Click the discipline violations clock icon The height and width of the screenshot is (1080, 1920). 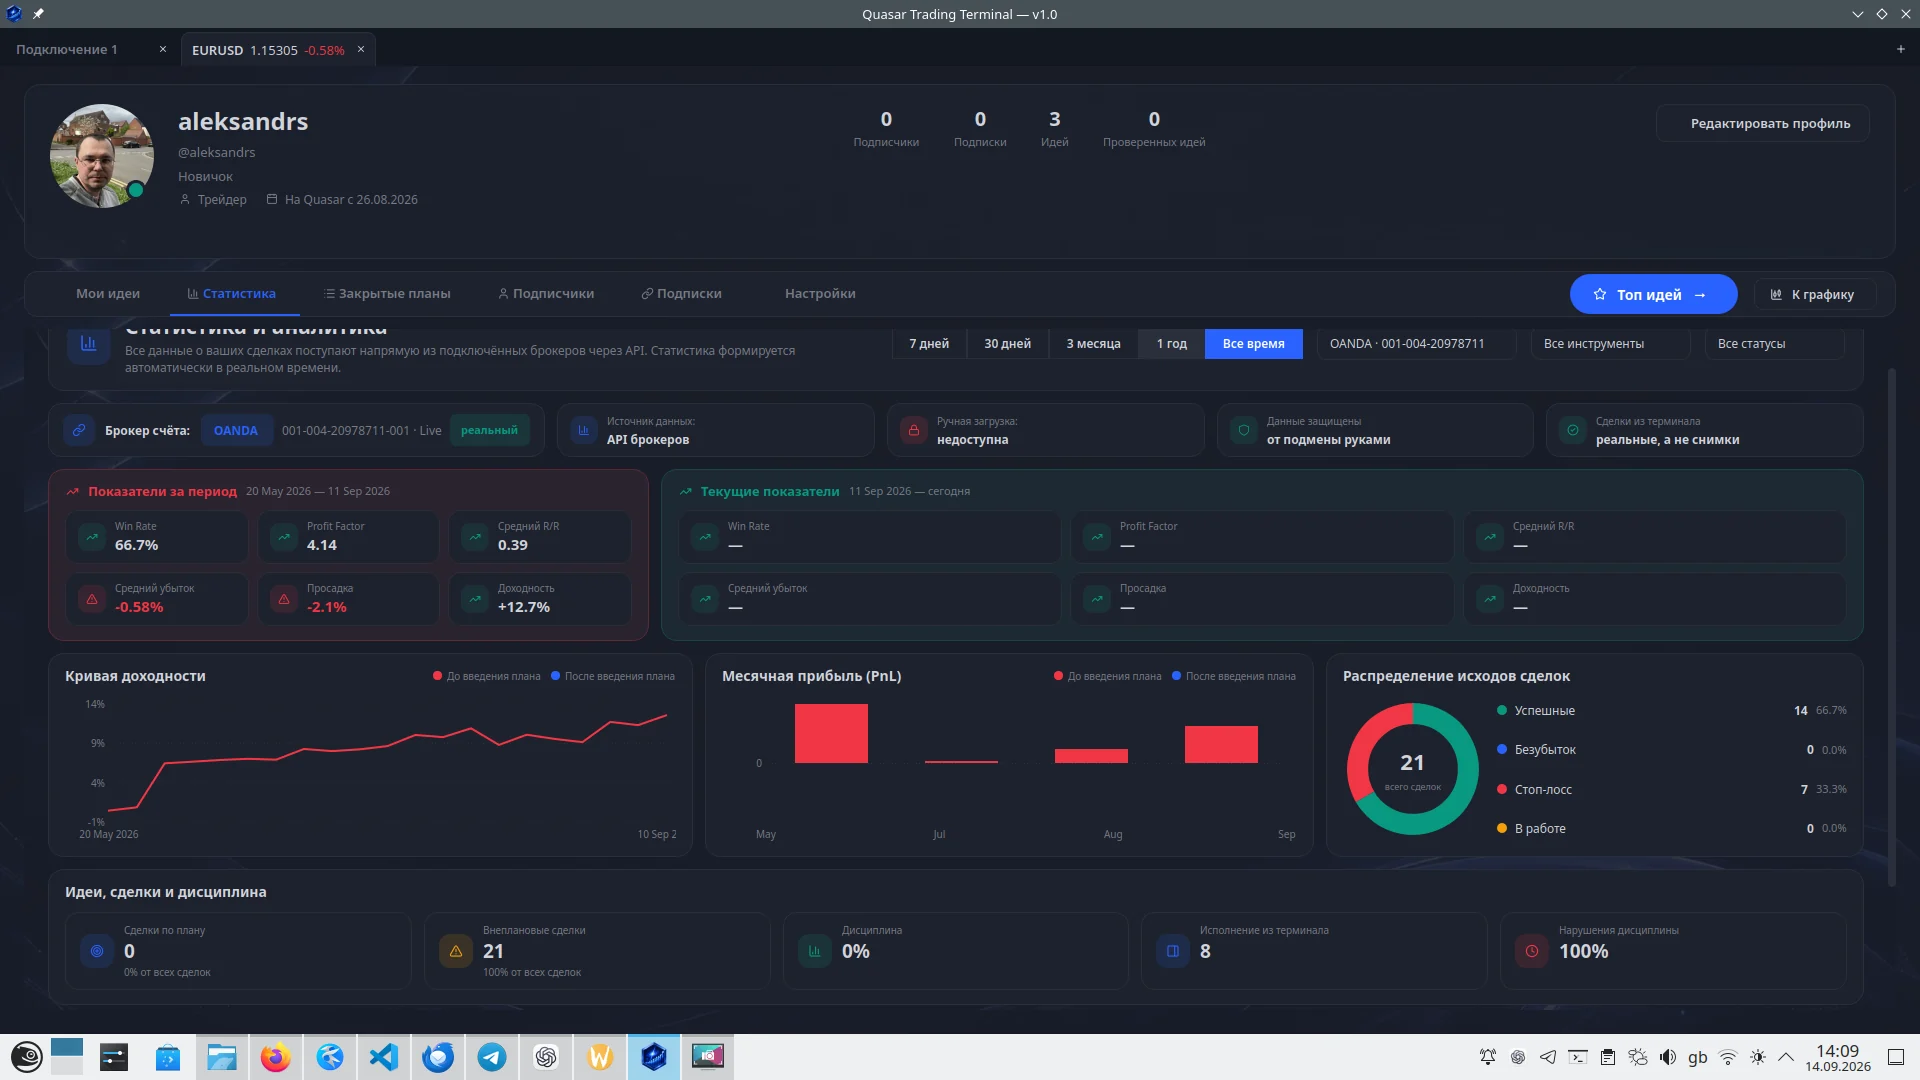pyautogui.click(x=1532, y=951)
